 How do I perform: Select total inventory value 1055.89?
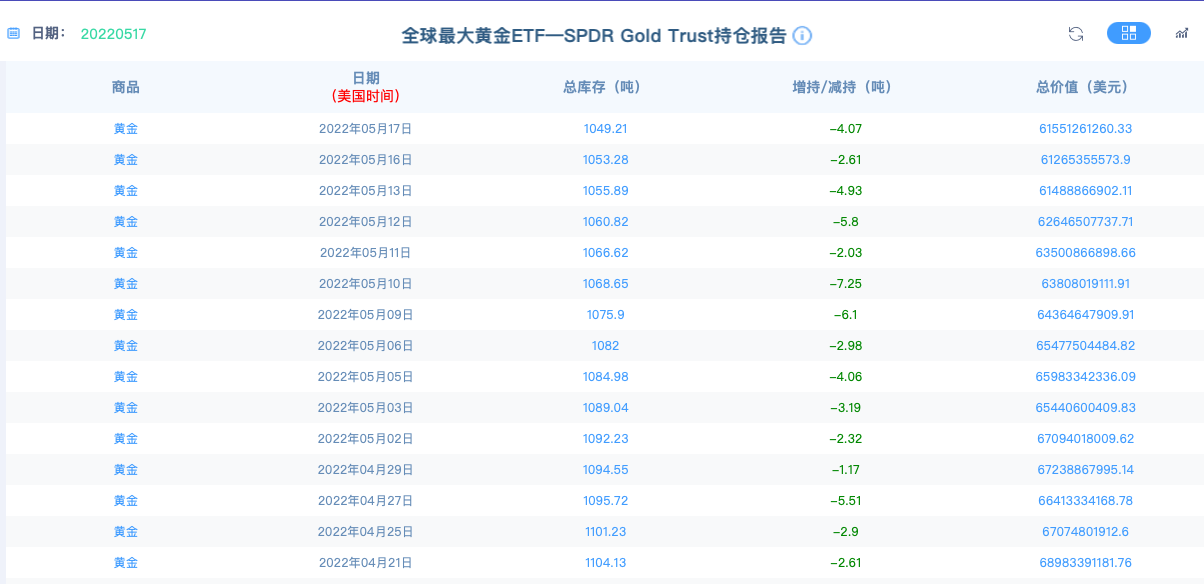(605, 191)
